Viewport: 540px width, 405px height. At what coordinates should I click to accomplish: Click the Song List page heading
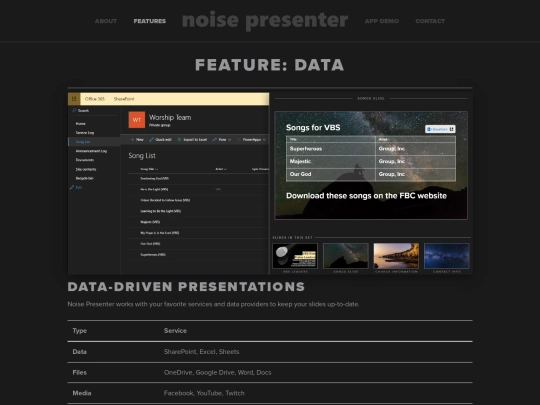point(142,156)
